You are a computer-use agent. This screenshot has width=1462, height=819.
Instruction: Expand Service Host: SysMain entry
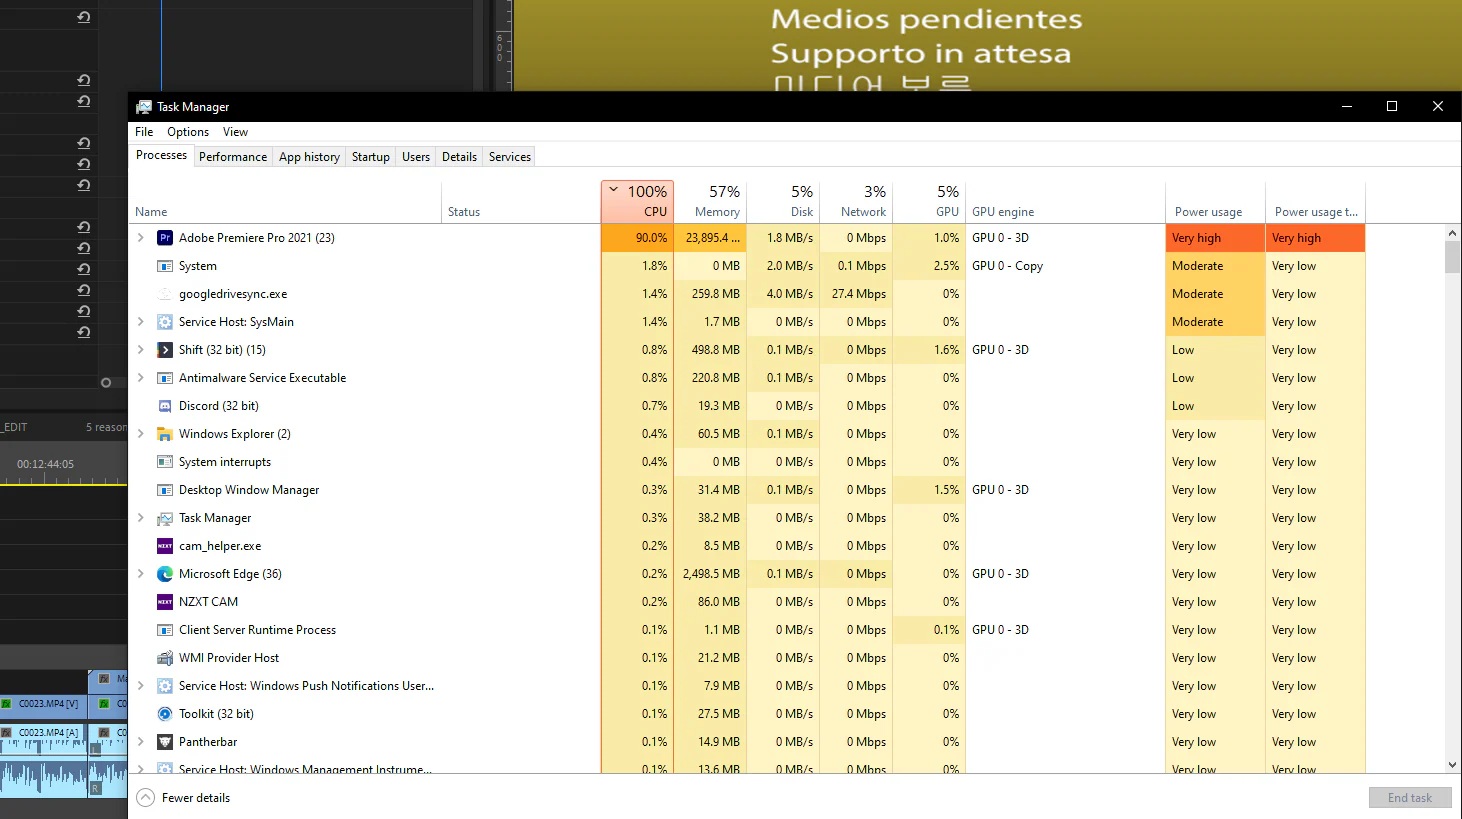140,321
